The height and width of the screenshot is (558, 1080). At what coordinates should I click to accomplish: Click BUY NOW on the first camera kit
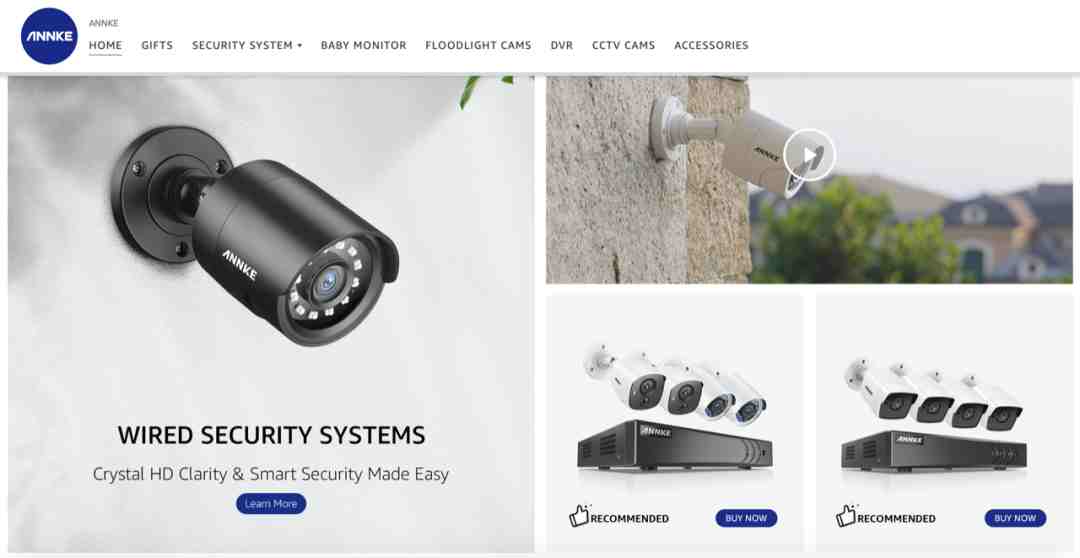[746, 518]
